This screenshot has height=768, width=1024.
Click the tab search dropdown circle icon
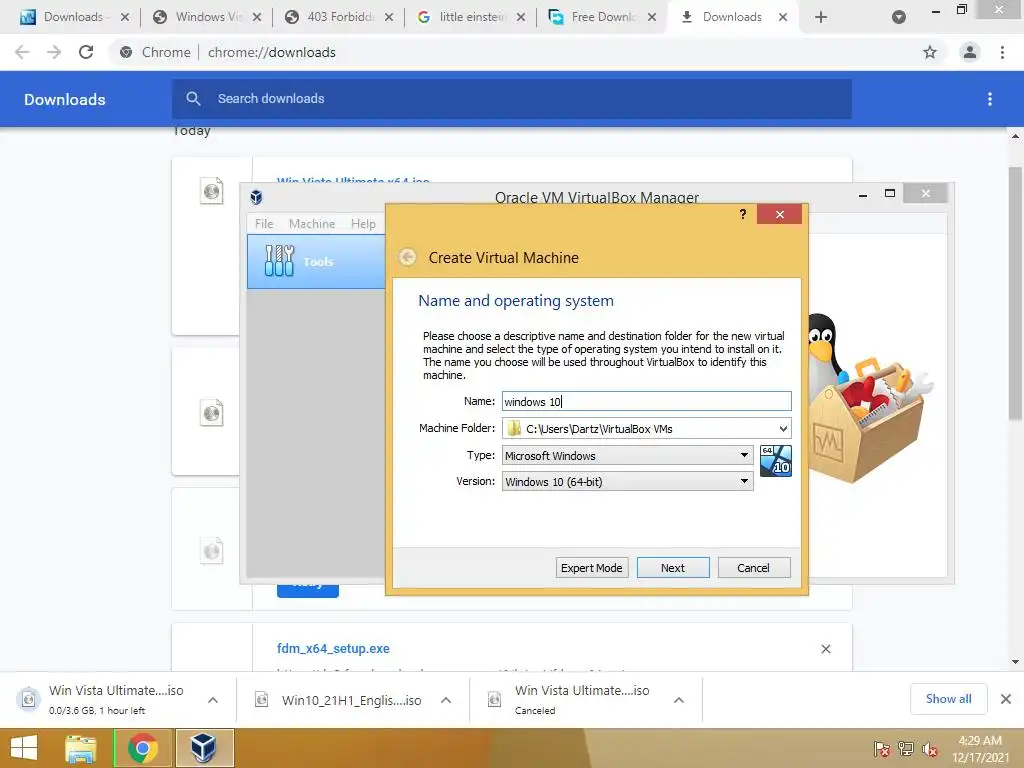tap(899, 17)
